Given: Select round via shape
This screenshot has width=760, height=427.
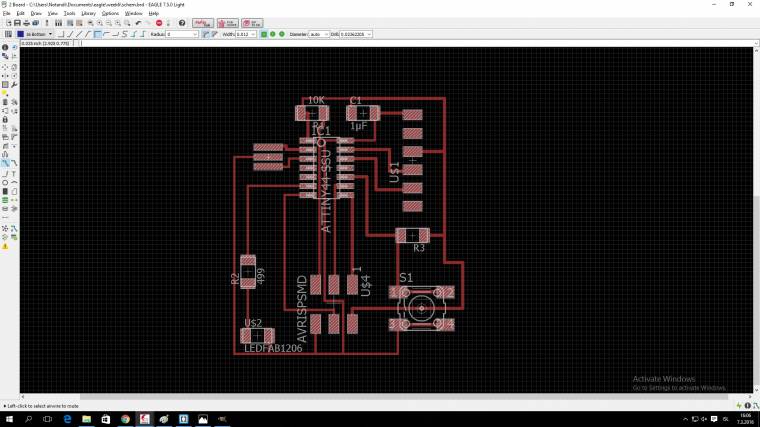Looking at the screenshot, I should [x=273, y=34].
